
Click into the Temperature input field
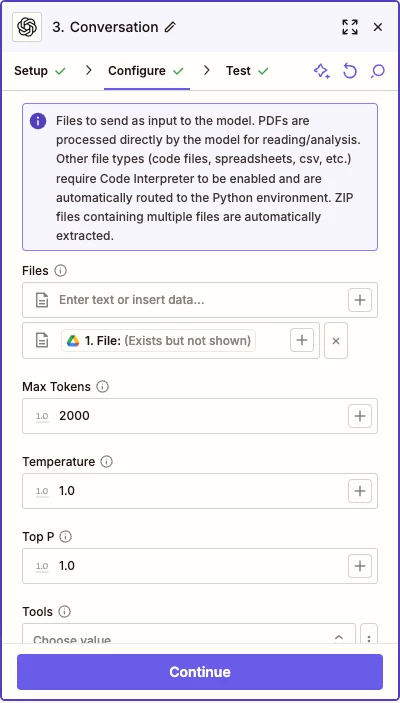200,491
